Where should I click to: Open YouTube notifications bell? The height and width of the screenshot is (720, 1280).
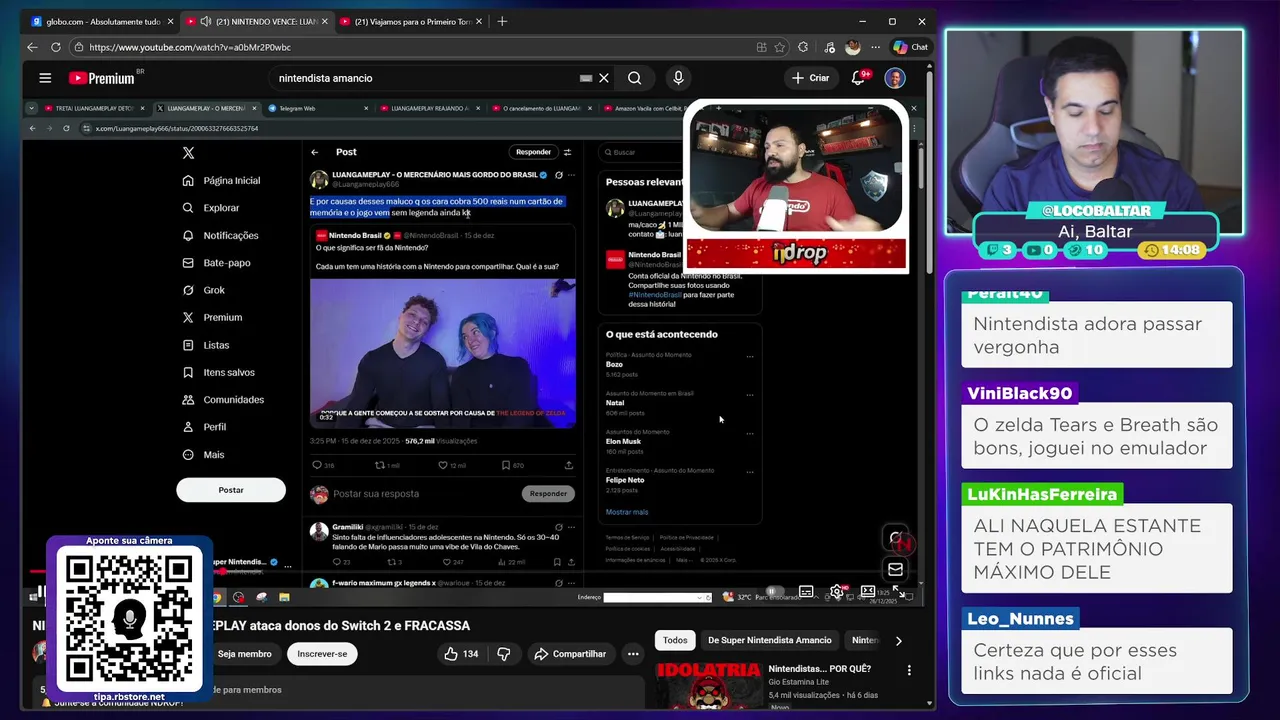pos(858,78)
